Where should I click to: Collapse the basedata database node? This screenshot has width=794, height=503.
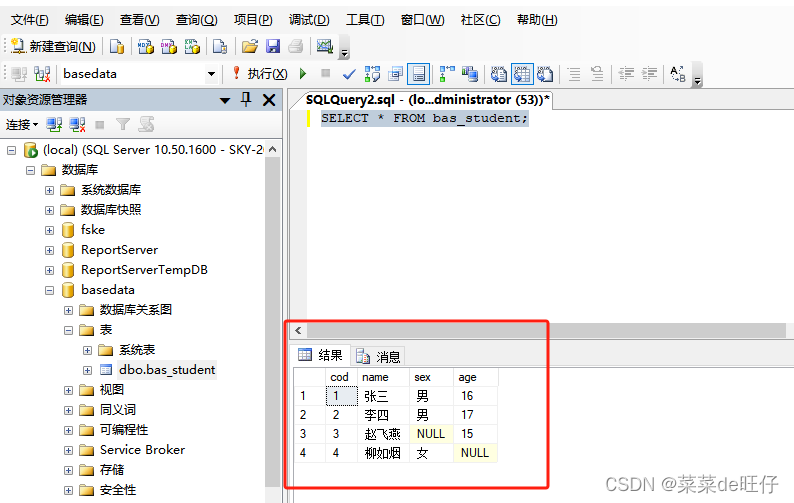coord(49,291)
